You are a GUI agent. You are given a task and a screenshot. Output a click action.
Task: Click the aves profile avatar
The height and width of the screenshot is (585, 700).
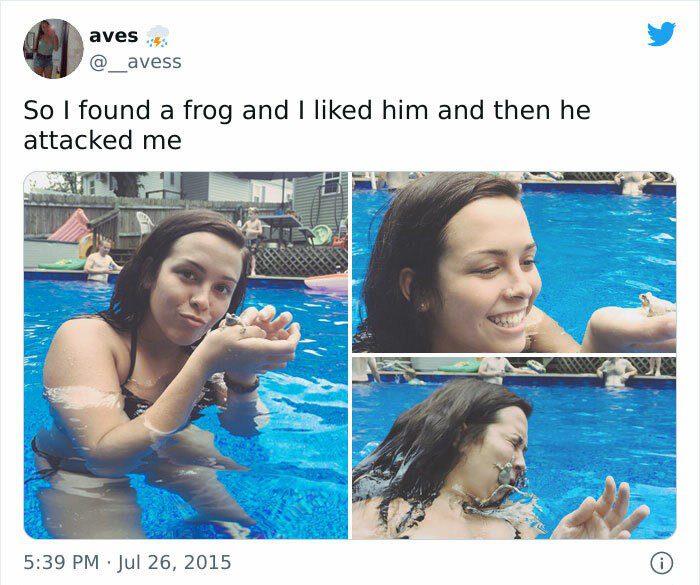coord(53,49)
